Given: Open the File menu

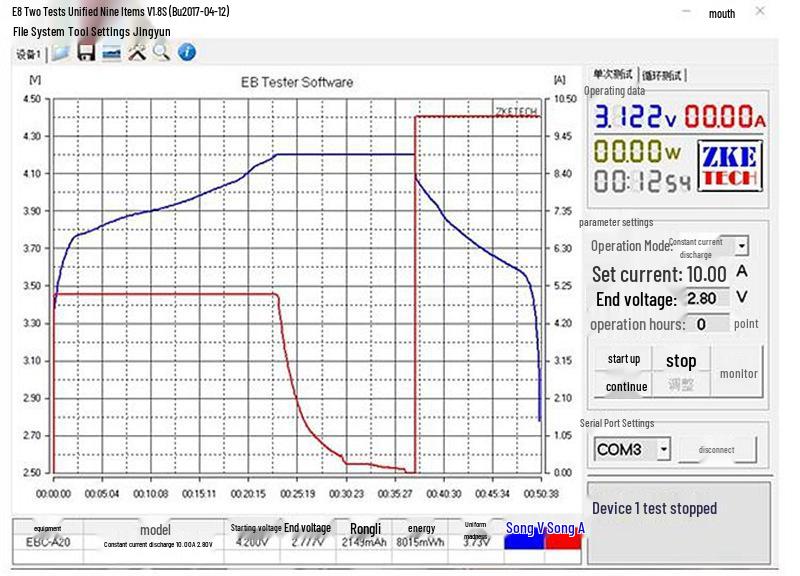Looking at the screenshot, I should point(20,32).
